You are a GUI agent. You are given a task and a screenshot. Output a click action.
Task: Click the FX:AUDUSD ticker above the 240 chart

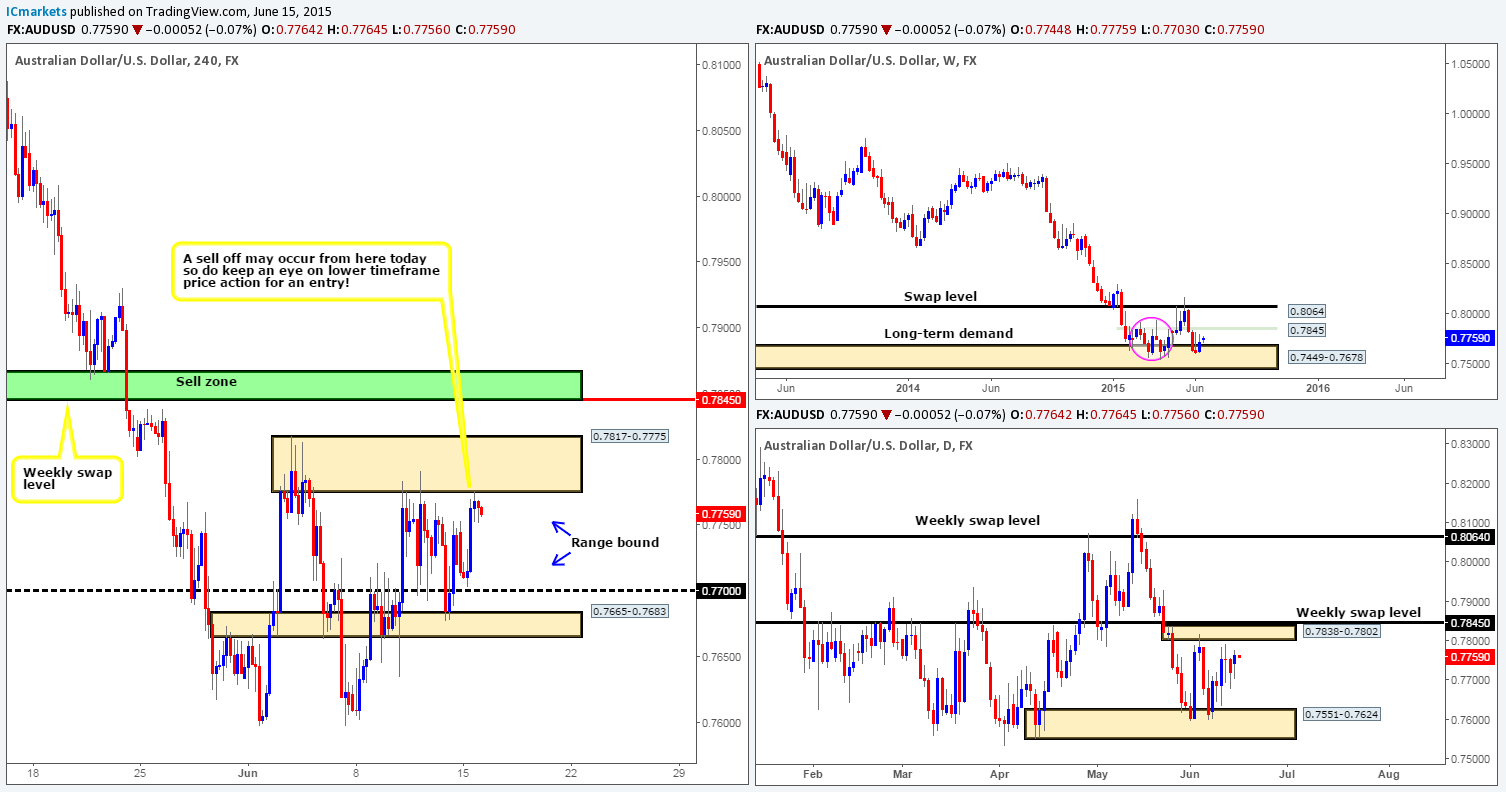[x=41, y=29]
